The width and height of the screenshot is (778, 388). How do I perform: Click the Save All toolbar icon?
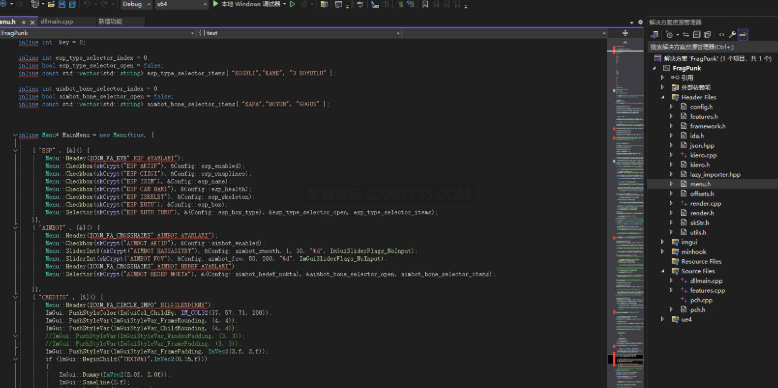click(x=72, y=4)
